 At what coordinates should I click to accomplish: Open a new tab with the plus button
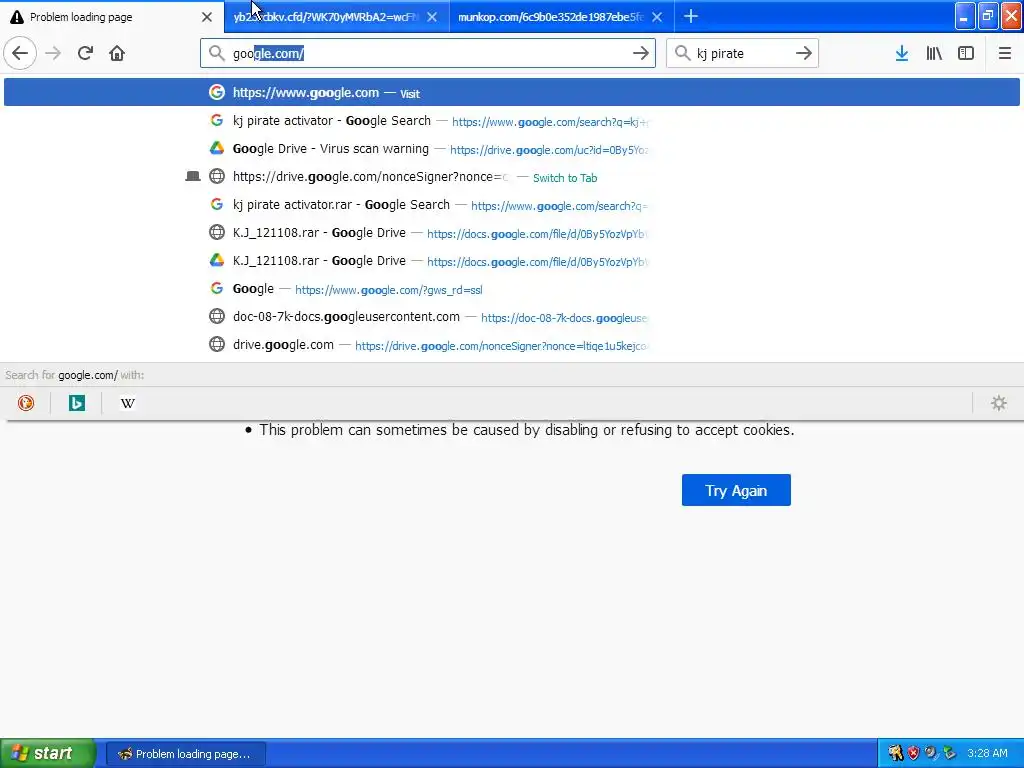(x=691, y=16)
